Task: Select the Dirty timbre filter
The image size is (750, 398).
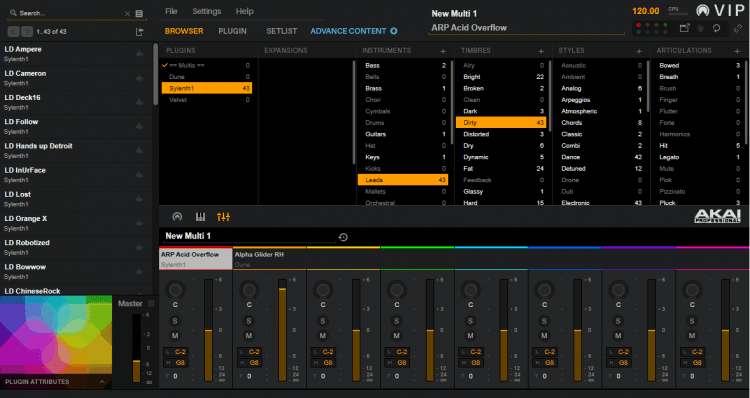Action: point(501,122)
